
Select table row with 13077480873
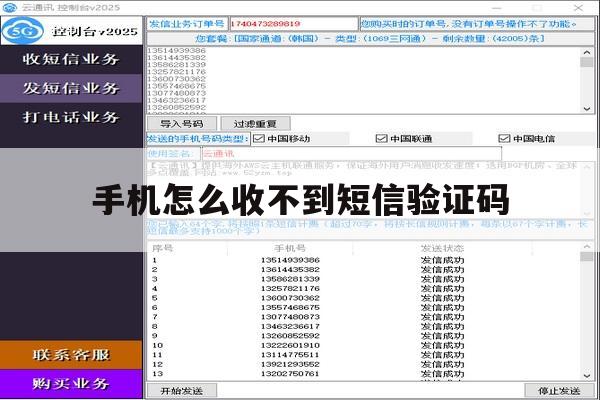point(364,317)
